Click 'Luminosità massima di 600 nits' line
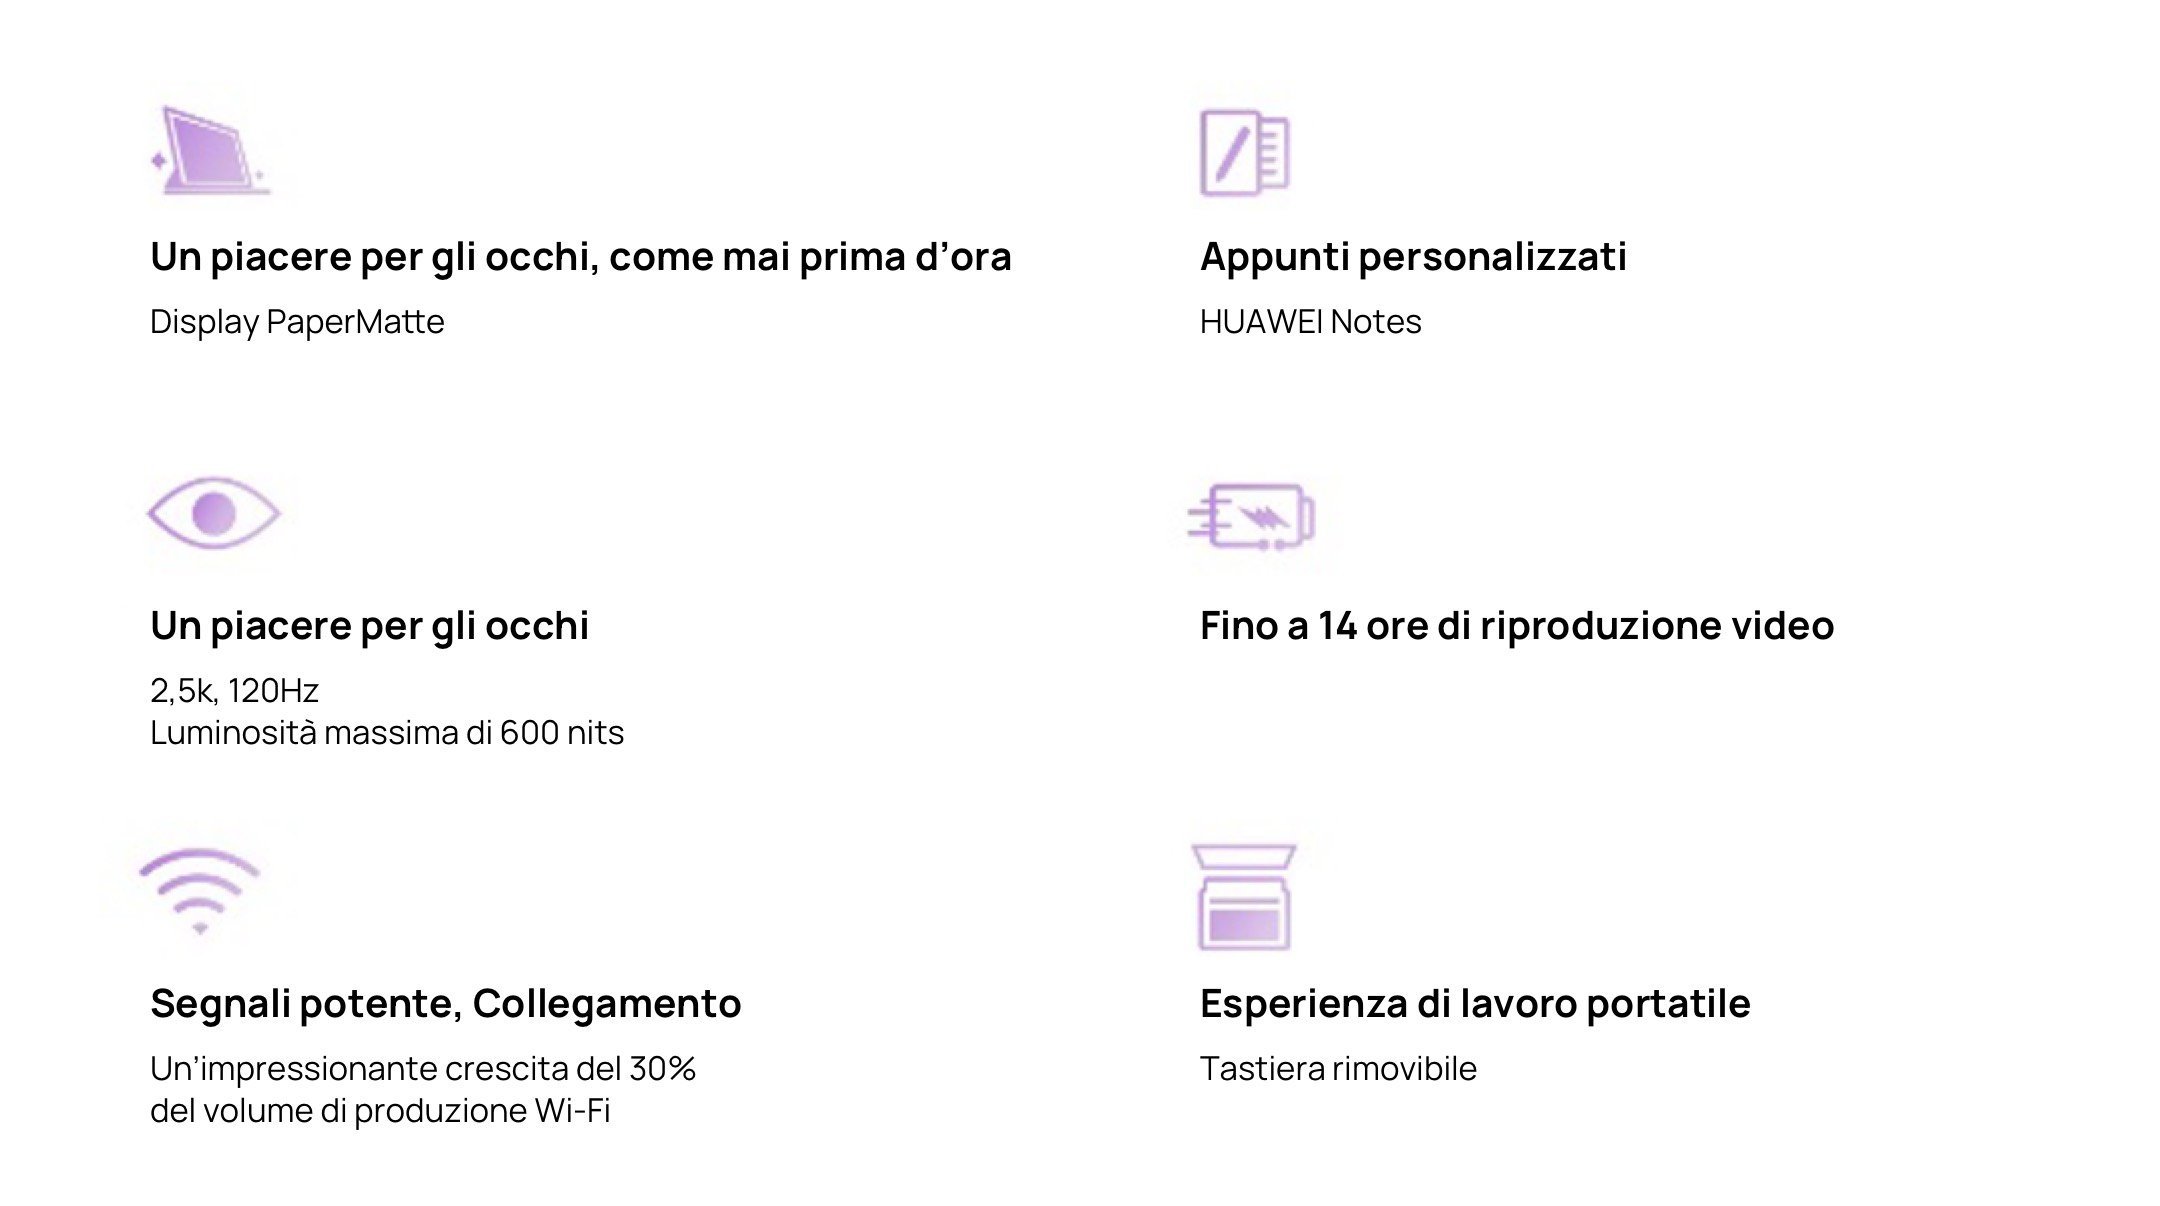This screenshot has width=2160, height=1206. click(x=387, y=732)
